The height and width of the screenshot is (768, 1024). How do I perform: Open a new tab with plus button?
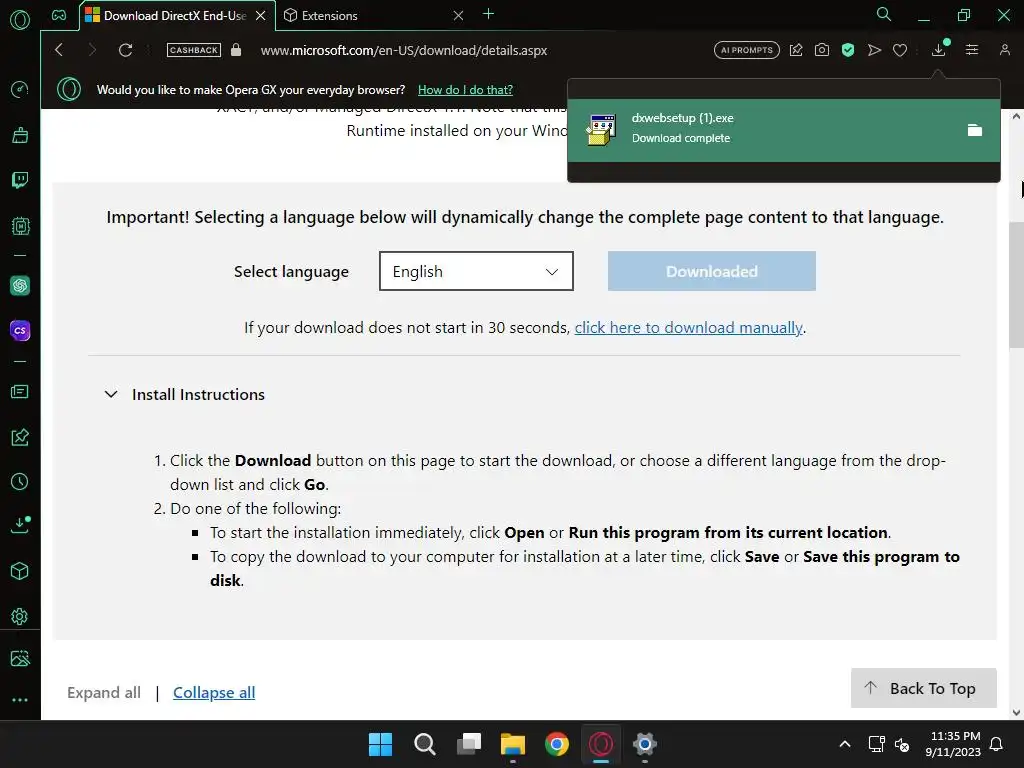tap(488, 14)
